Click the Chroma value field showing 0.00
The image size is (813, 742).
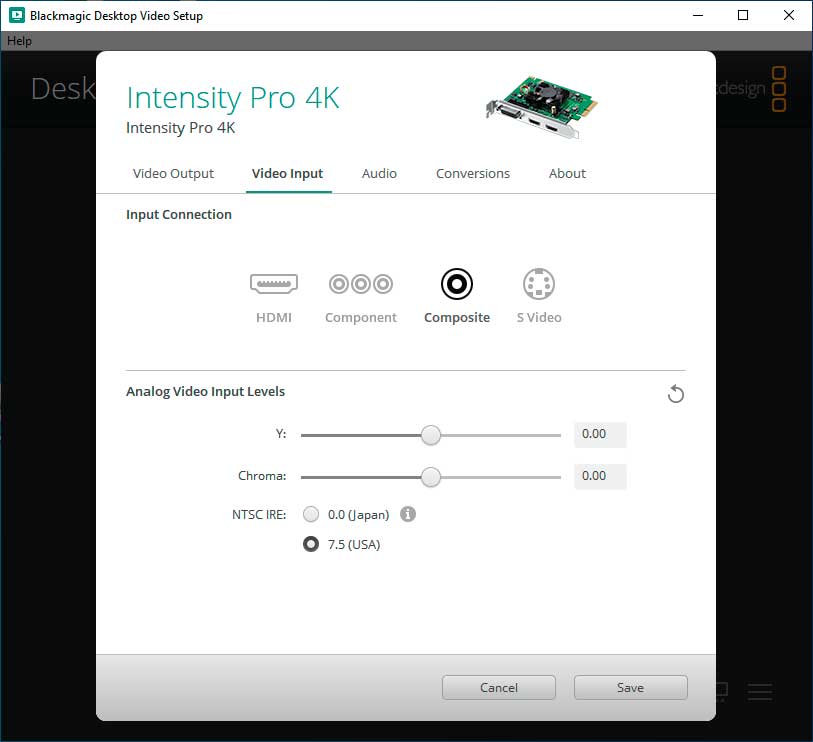point(600,477)
